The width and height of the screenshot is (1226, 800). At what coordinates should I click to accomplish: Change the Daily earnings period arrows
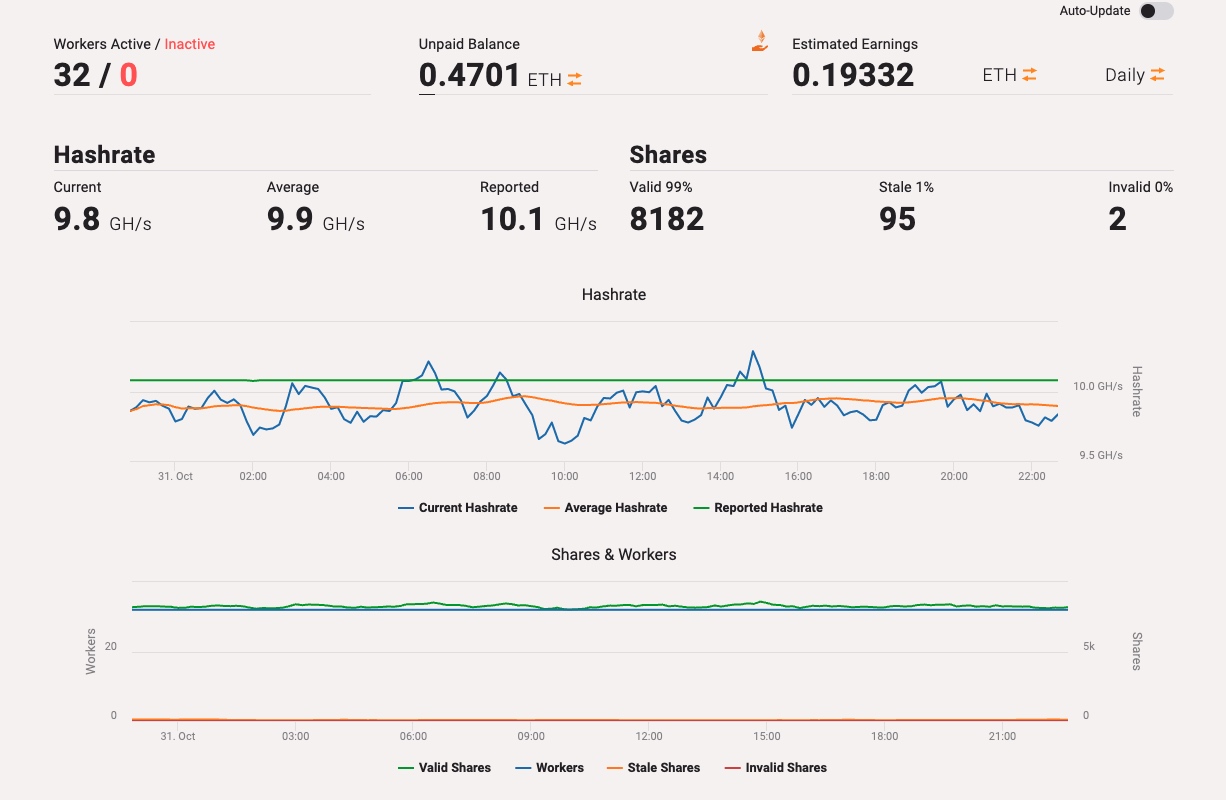(1157, 74)
